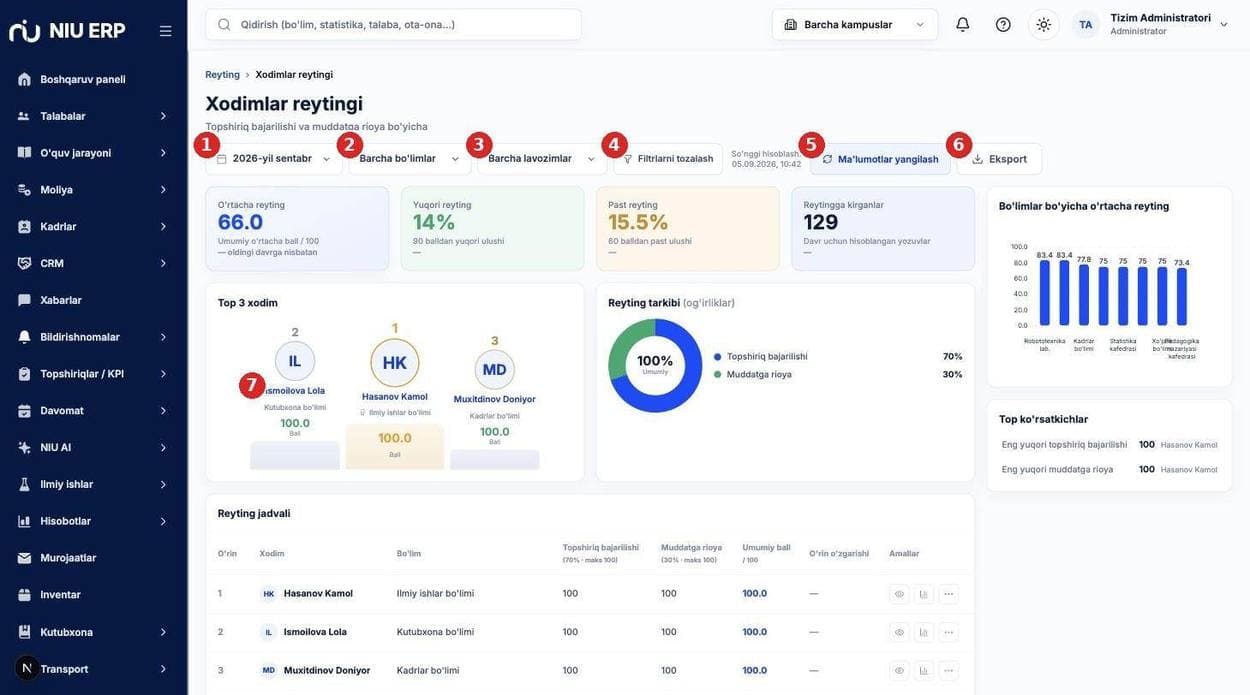This screenshot has height=695, width=1250.
Task: View details eye icon for Hasanov Kamol
Action: click(x=899, y=594)
